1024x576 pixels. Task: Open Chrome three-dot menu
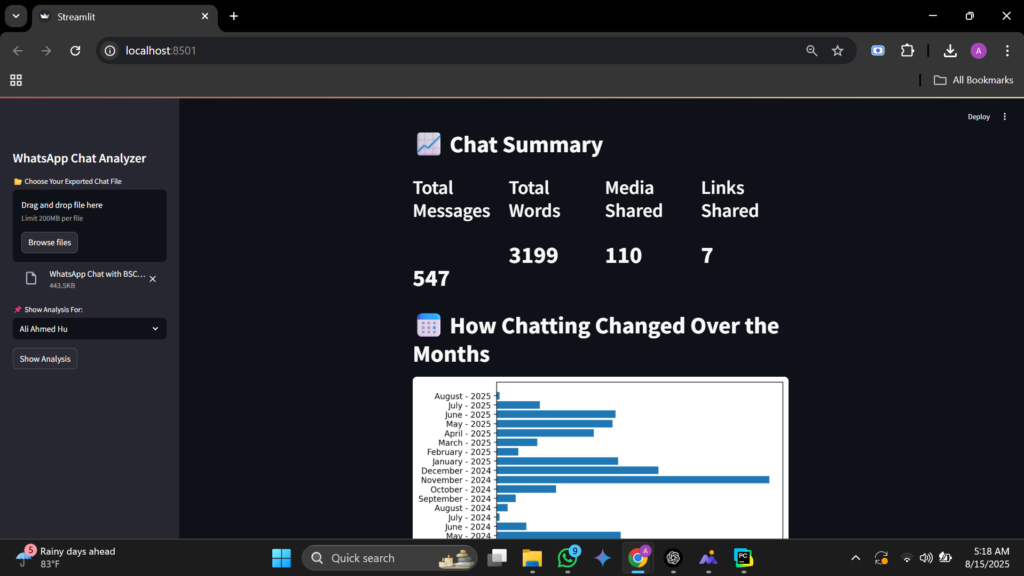pyautogui.click(x=1007, y=50)
